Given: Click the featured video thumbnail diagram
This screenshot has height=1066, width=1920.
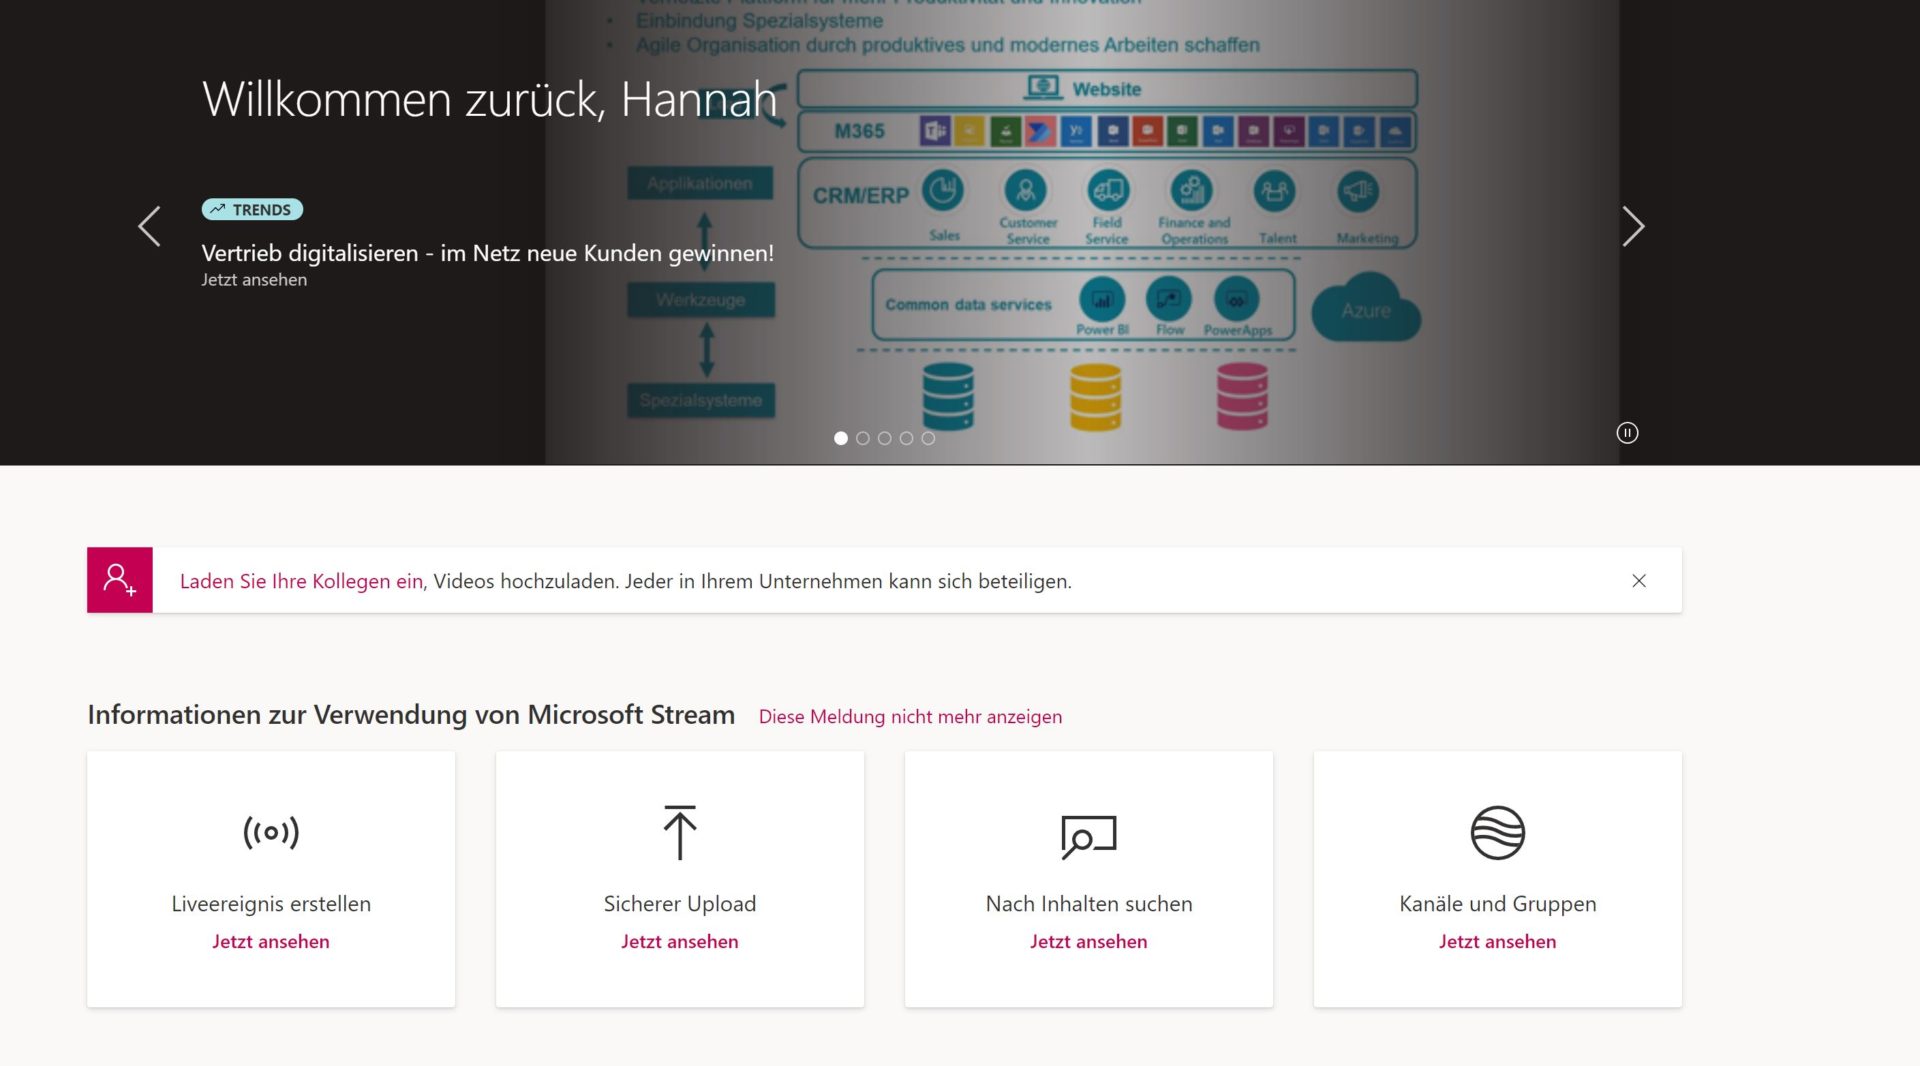Looking at the screenshot, I should [1082, 232].
